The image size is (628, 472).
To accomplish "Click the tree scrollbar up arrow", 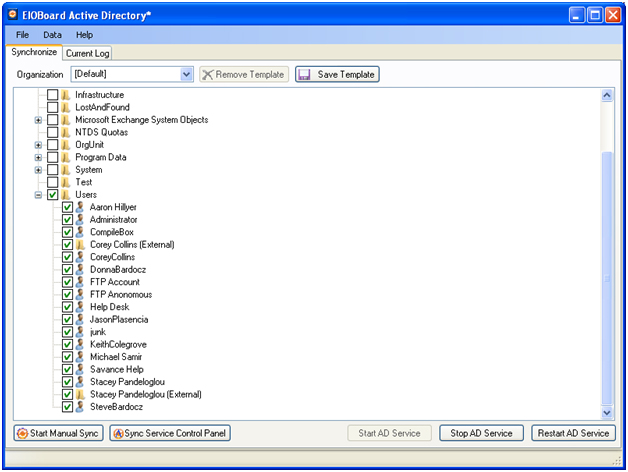I will click(607, 95).
